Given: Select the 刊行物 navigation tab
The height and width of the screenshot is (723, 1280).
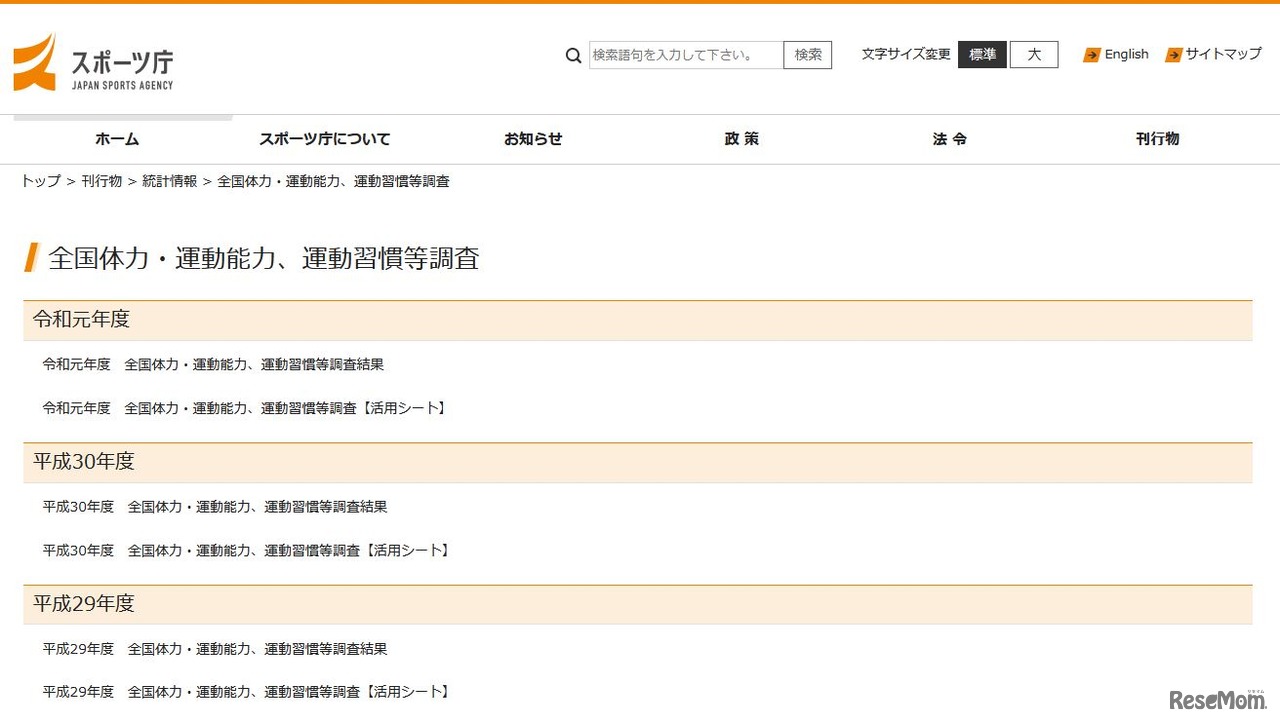Looking at the screenshot, I should (1157, 139).
